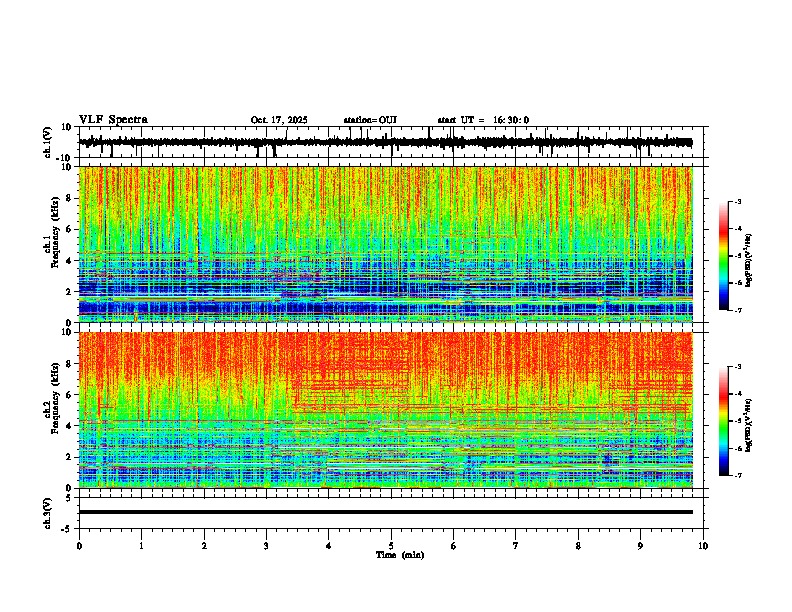792x612 pixels.
Task: Click the "-7" tick on ch.2 colorbar
Action: pyautogui.click(x=737, y=475)
